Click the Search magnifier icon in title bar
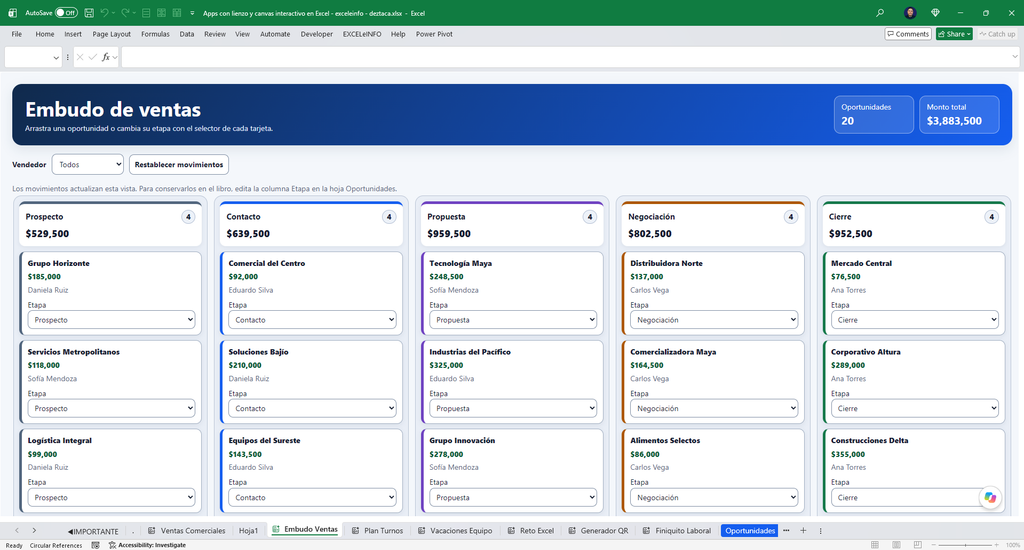Image resolution: width=1024 pixels, height=550 pixels. point(880,13)
